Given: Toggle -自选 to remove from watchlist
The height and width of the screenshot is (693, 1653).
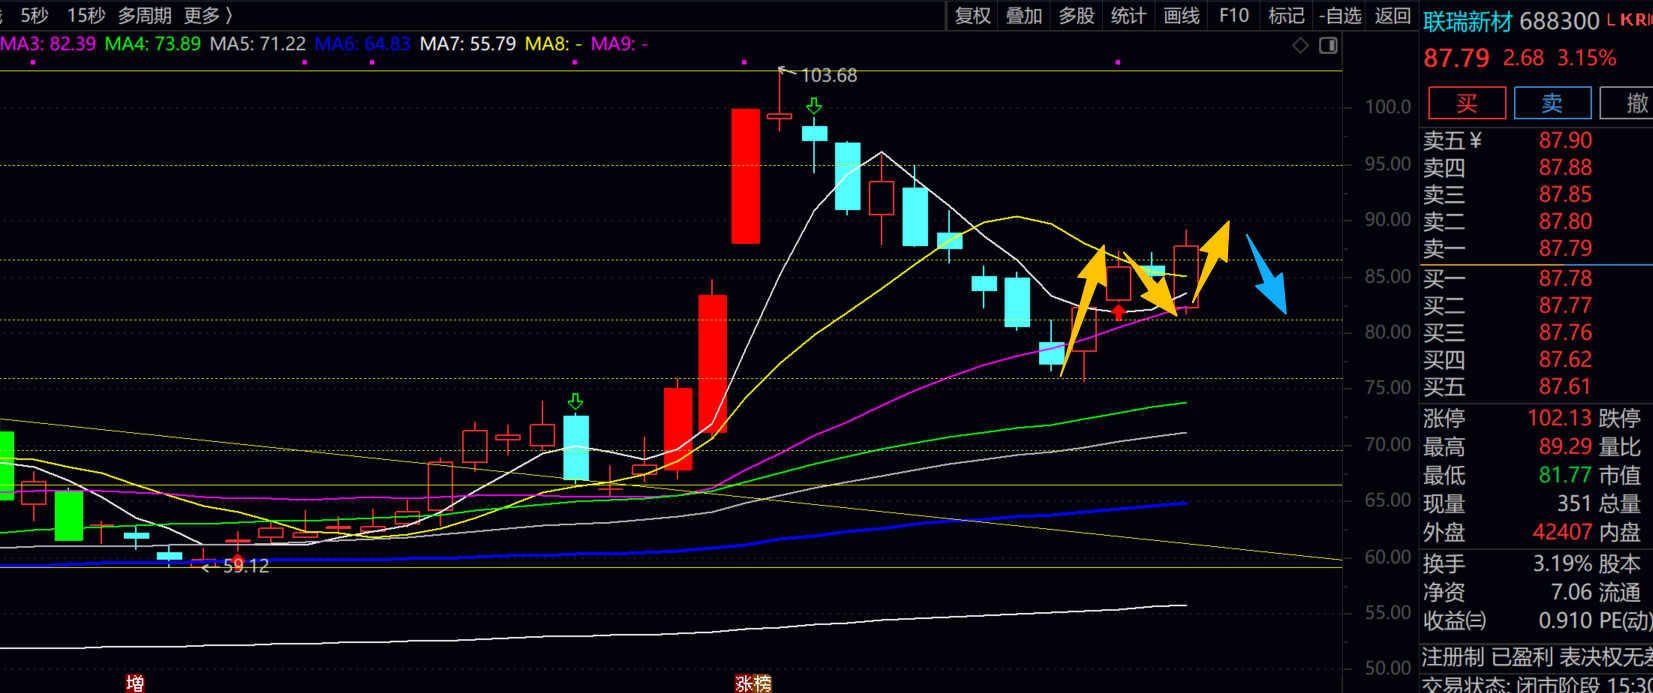Looking at the screenshot, I should coord(1340,16).
